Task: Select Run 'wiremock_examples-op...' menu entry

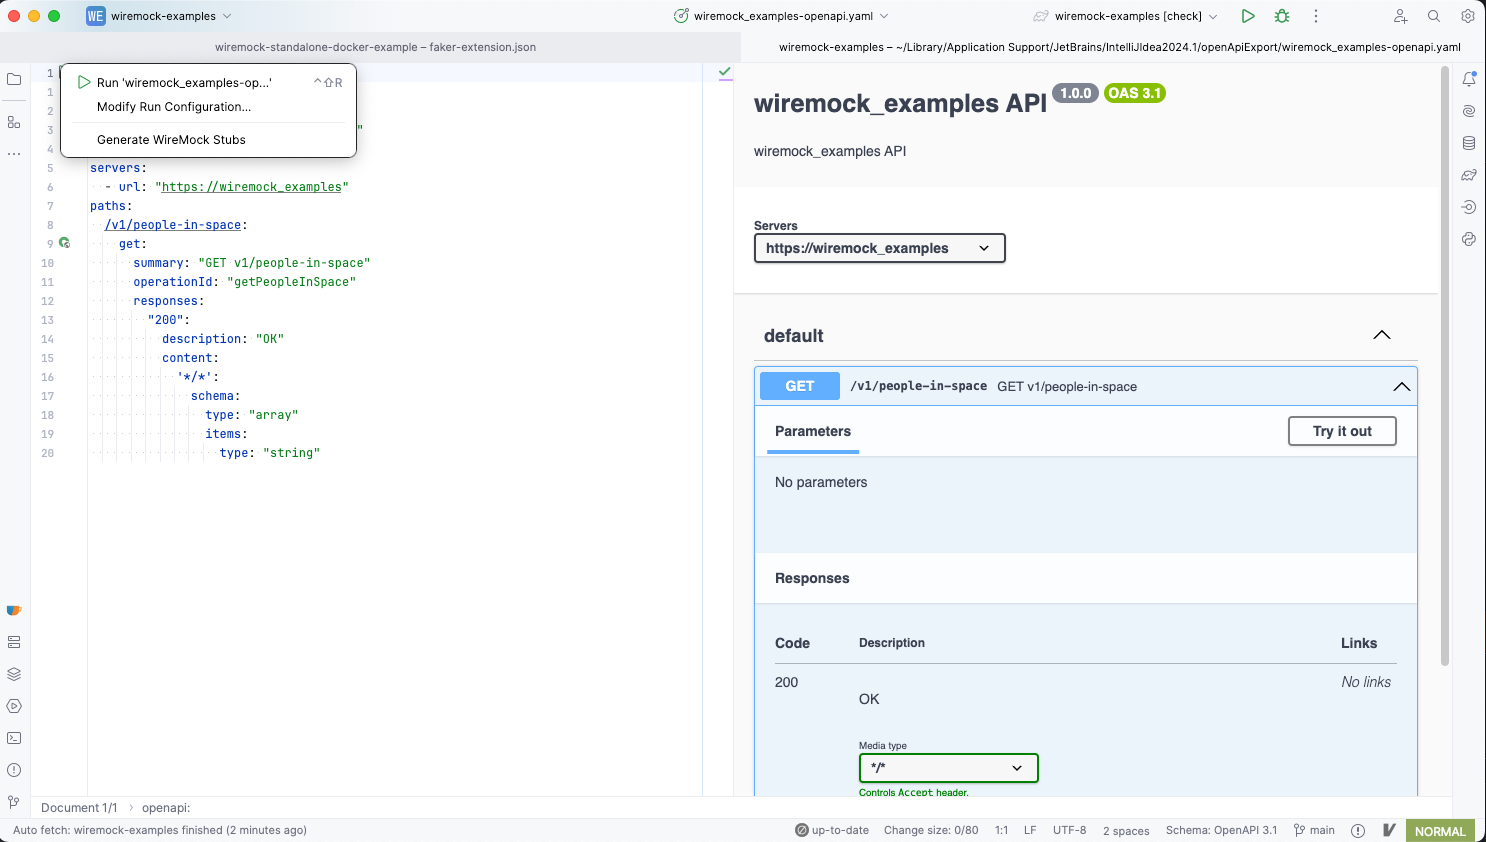Action: click(x=209, y=82)
